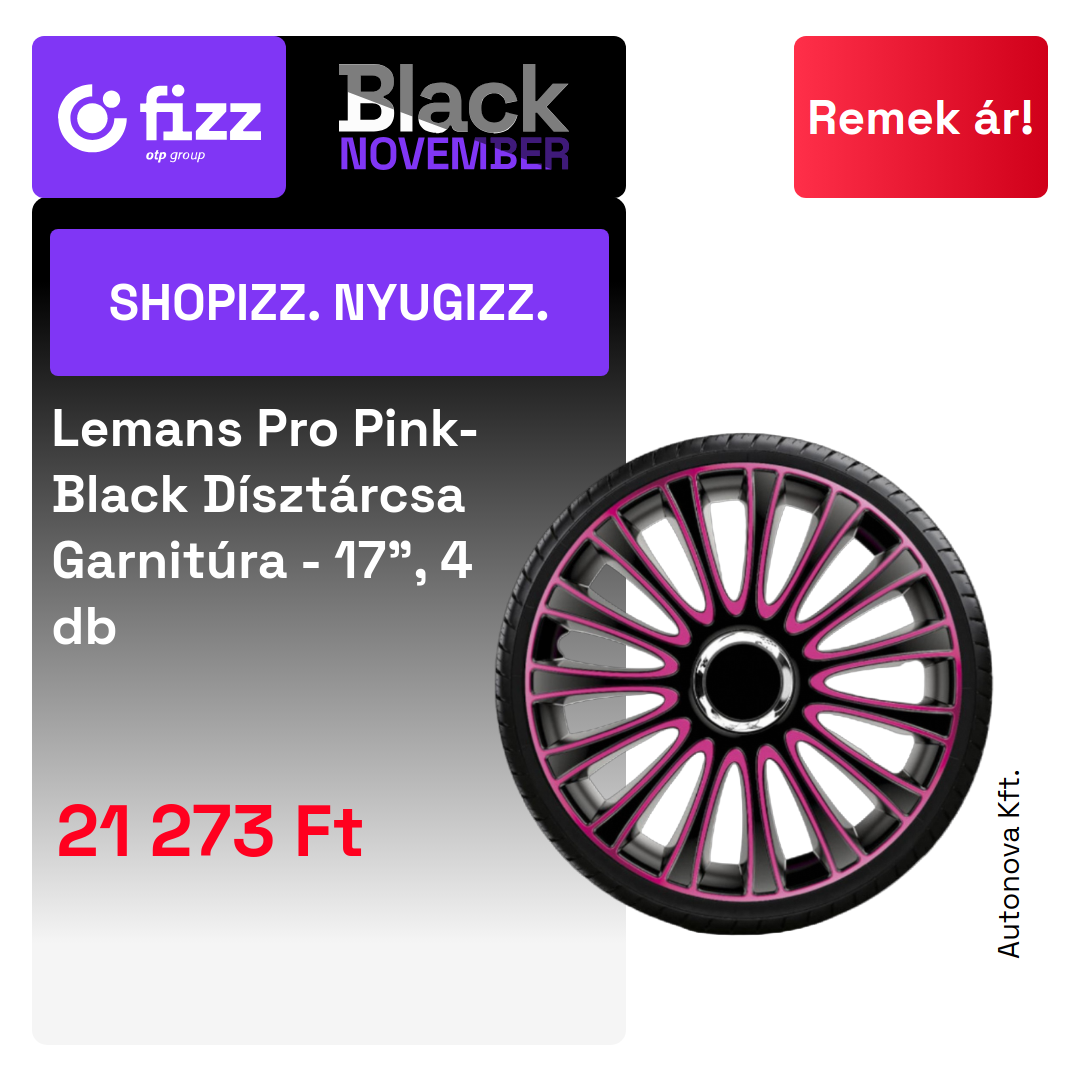Viewport: 1080px width, 1080px height.
Task: Click the SHOPIZZ. NYUGIZZ. purple banner
Action: pos(329,302)
